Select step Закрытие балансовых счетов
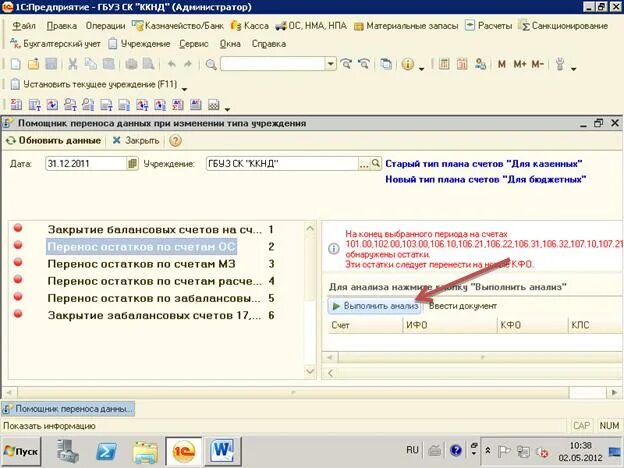 tap(154, 230)
